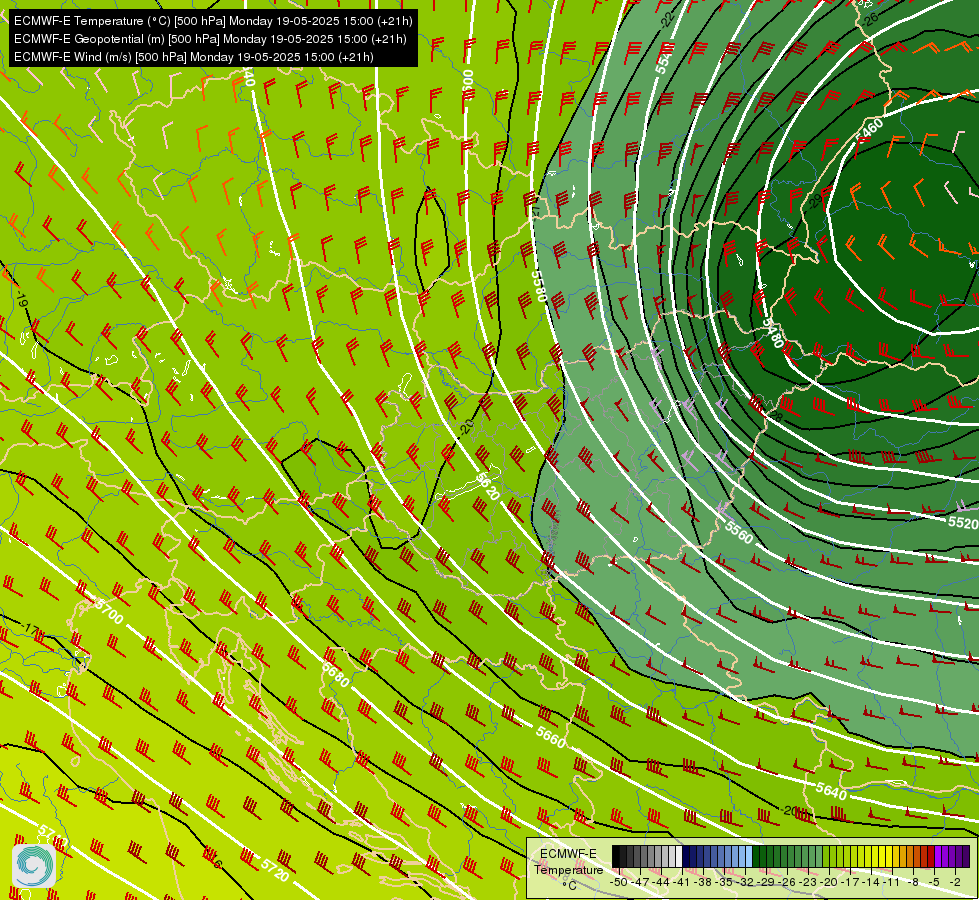Click the 5520 geopotential contour label
Viewport: 979px width, 900px height.
click(x=963, y=522)
